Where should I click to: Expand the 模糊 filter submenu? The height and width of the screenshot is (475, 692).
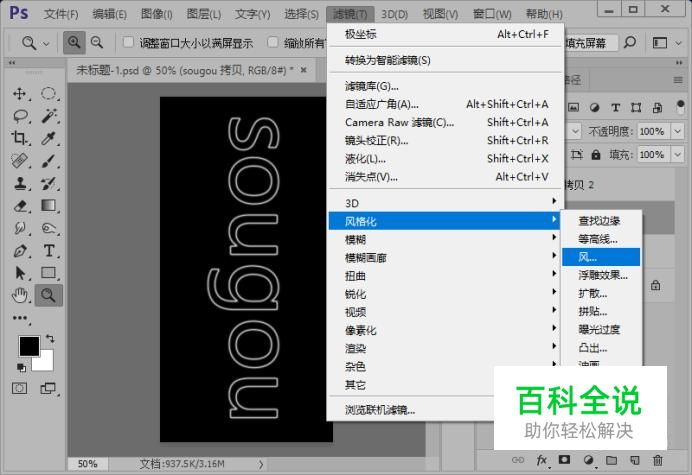click(444, 239)
